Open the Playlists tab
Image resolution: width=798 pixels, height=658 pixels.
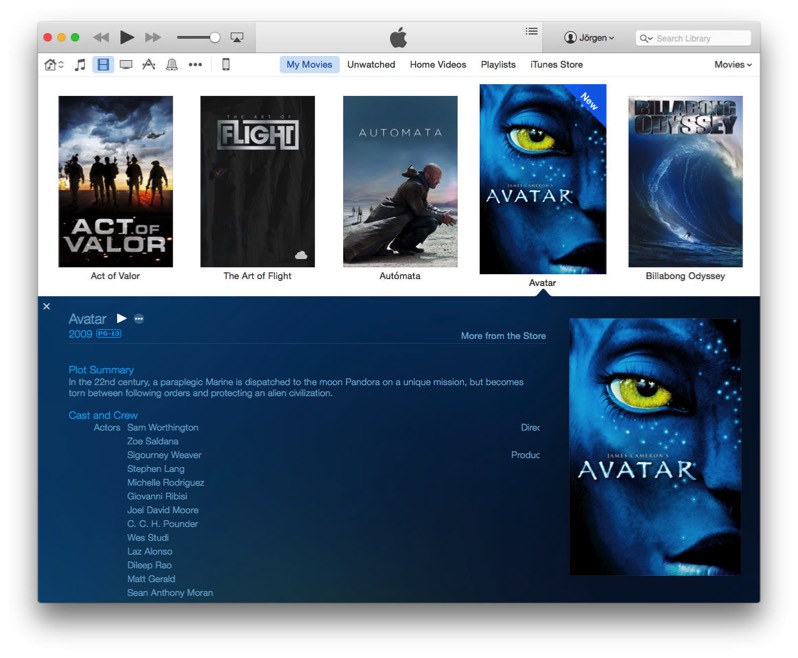[498, 65]
